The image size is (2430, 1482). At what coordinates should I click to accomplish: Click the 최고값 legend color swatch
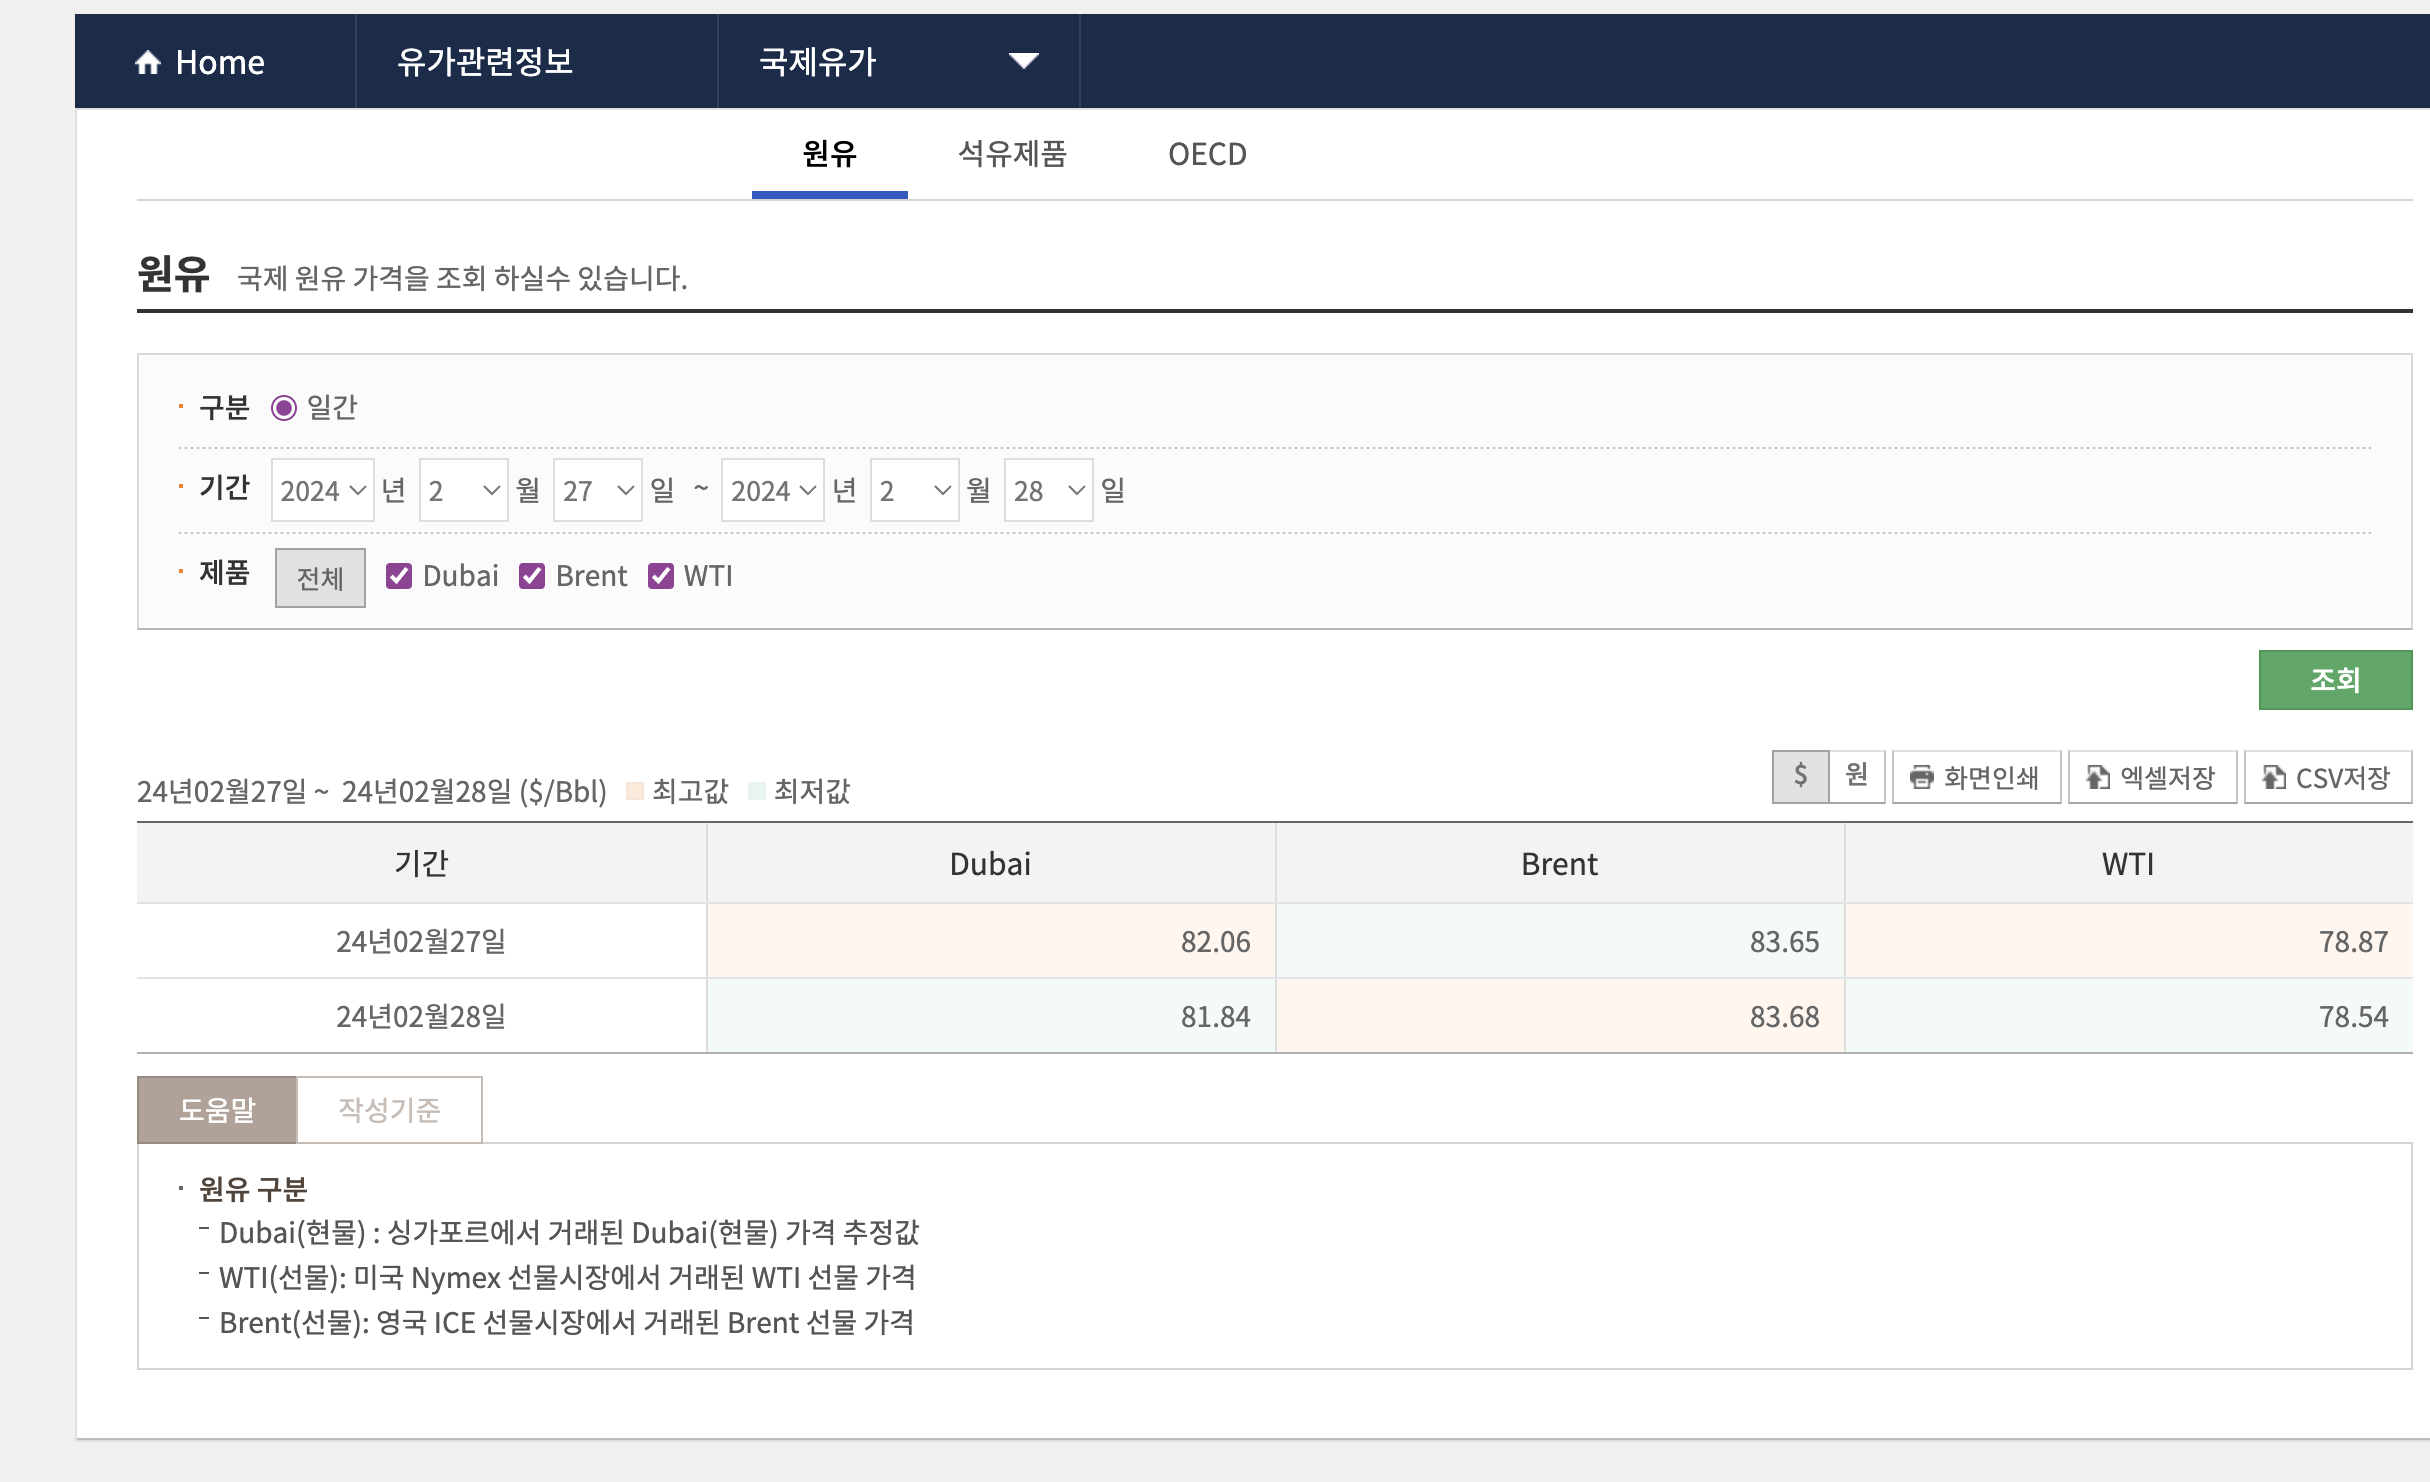pos(634,791)
